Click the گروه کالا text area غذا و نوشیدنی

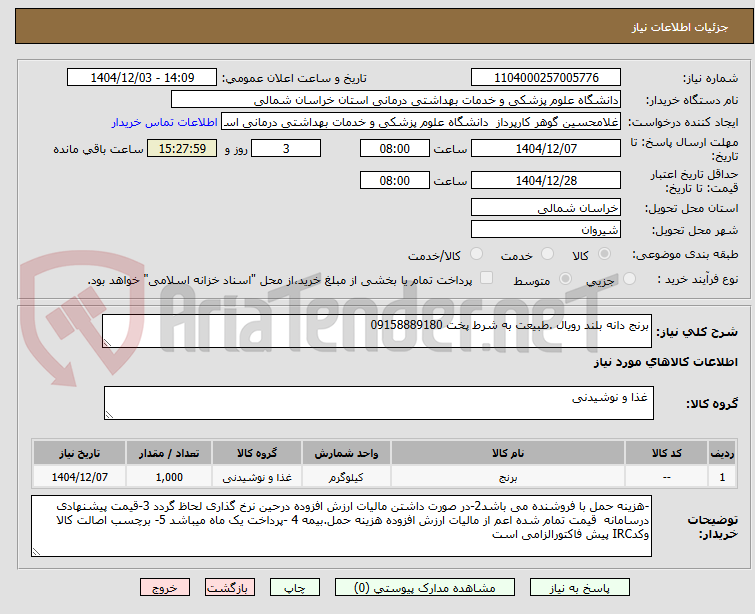[378, 403]
